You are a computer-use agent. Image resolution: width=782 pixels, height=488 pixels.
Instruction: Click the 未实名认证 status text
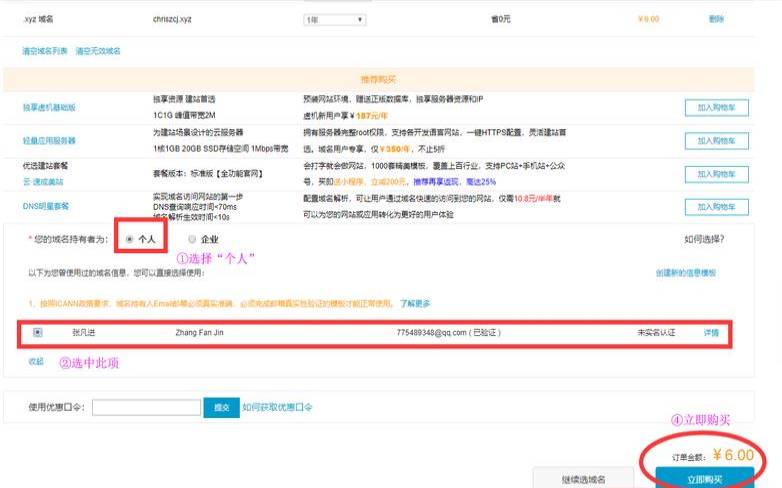pyautogui.click(x=656, y=333)
